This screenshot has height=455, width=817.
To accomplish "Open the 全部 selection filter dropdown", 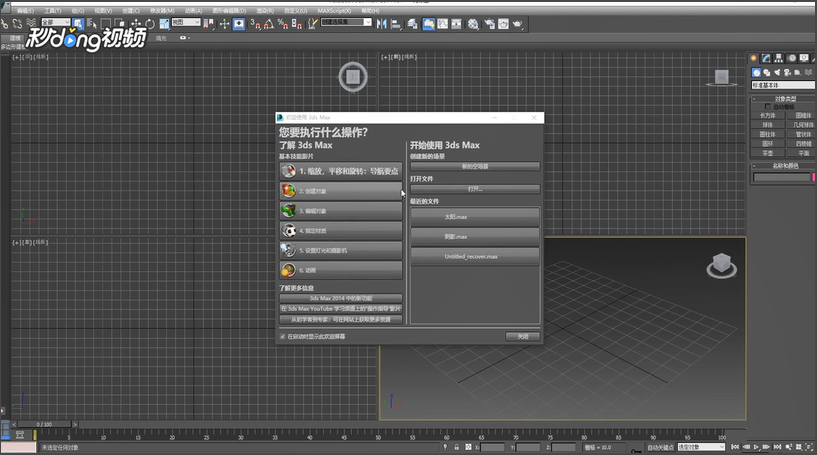I will tap(56, 22).
